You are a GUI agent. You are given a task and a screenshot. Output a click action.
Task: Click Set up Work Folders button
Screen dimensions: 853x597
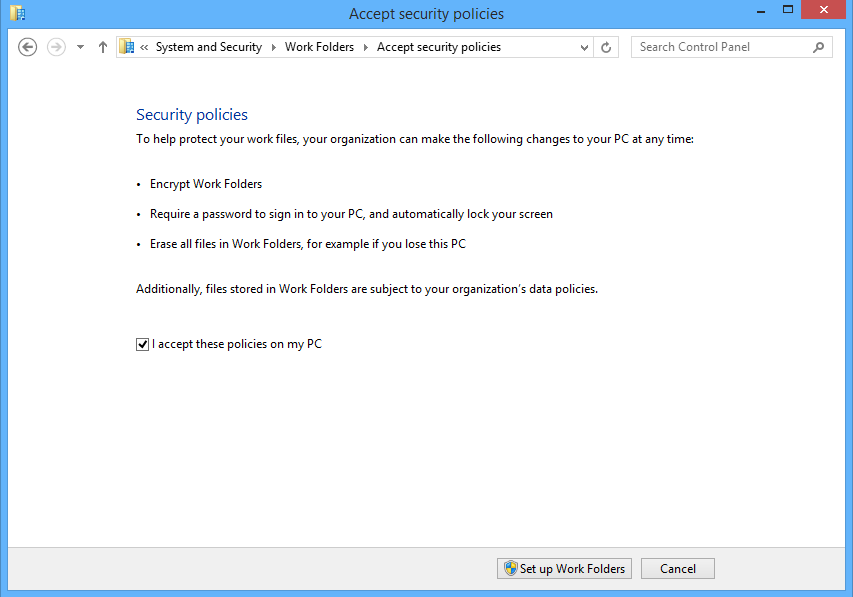click(564, 569)
